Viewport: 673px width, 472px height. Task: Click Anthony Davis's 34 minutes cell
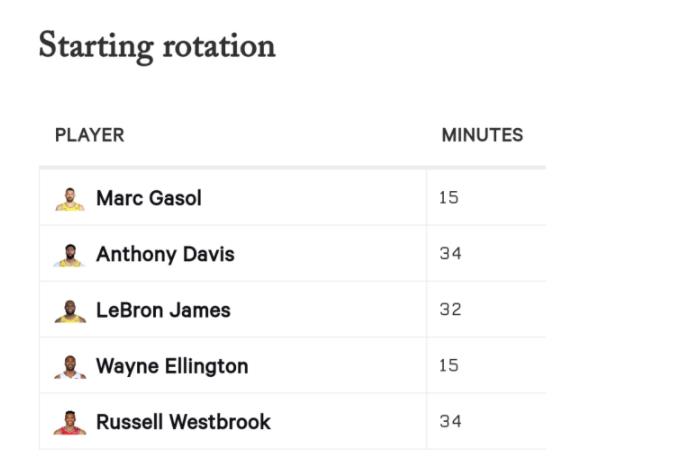point(486,253)
